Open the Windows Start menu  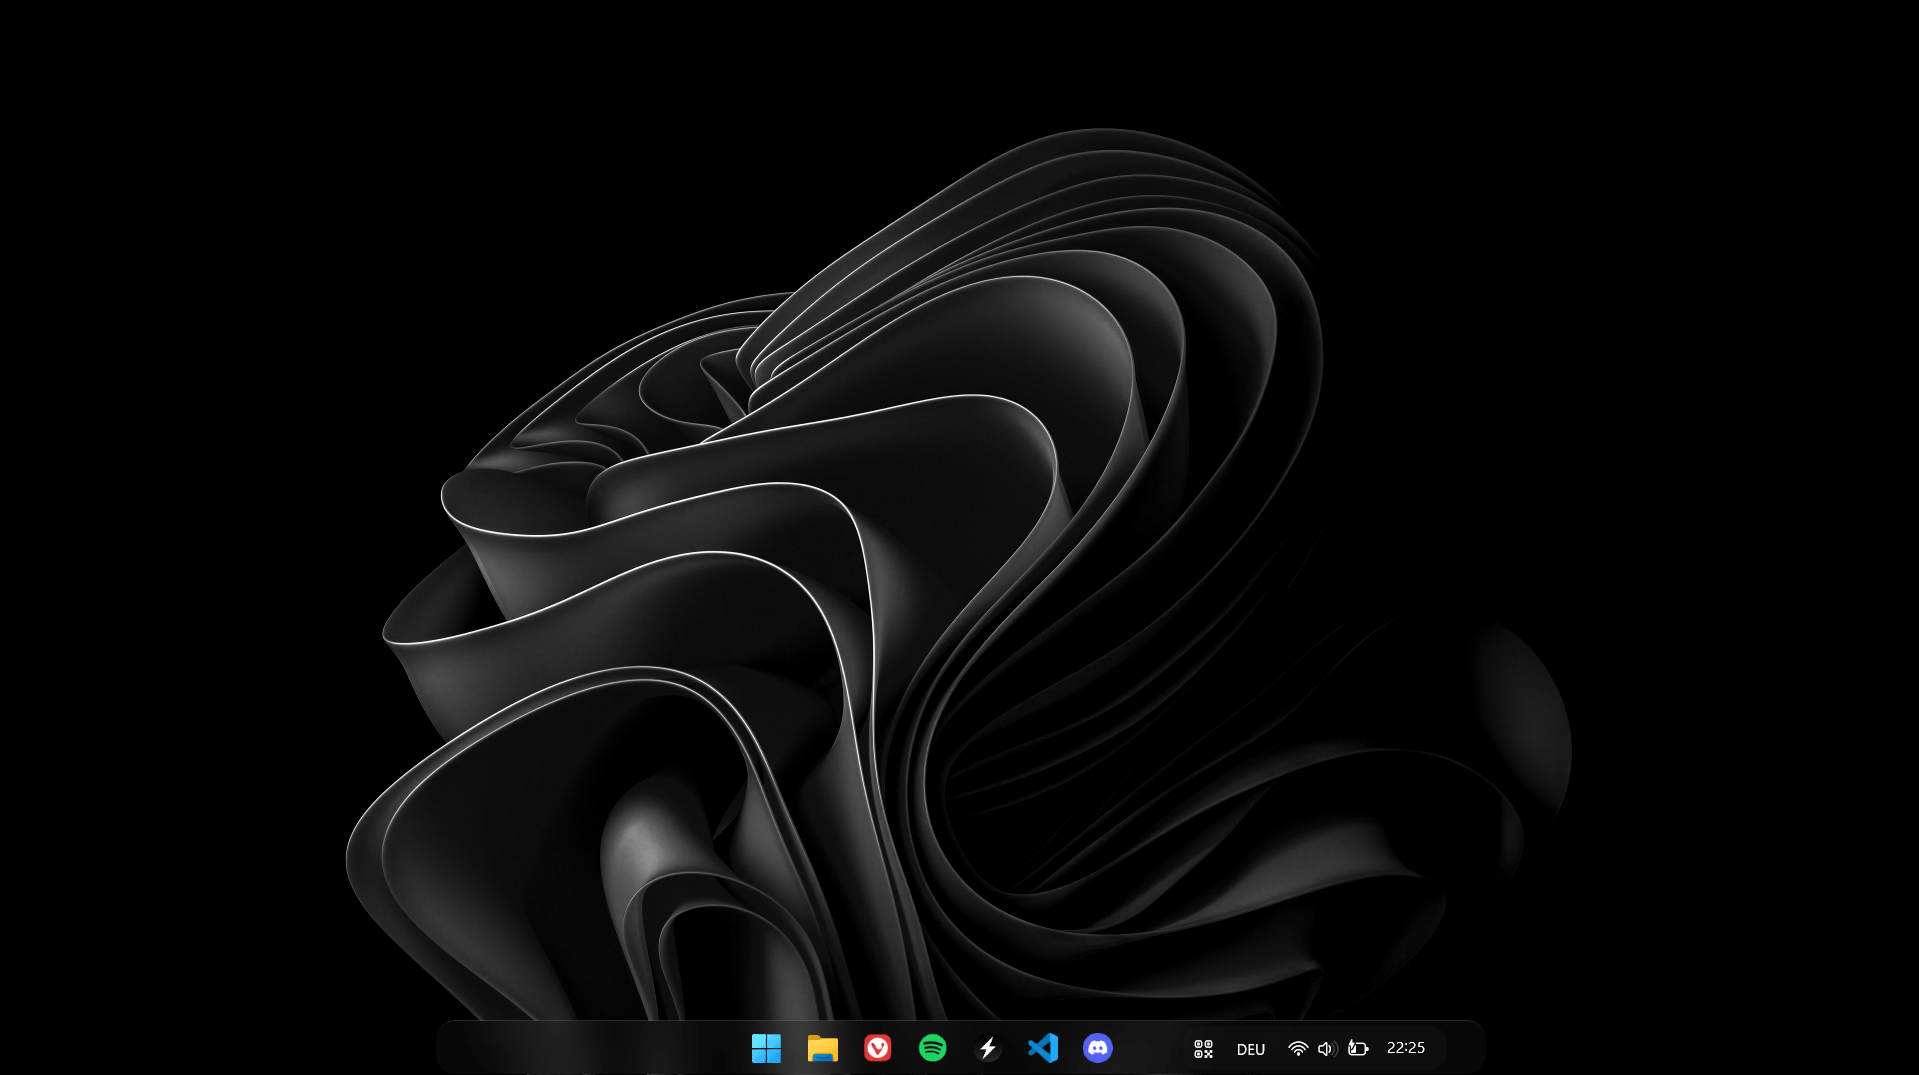[x=766, y=1048]
